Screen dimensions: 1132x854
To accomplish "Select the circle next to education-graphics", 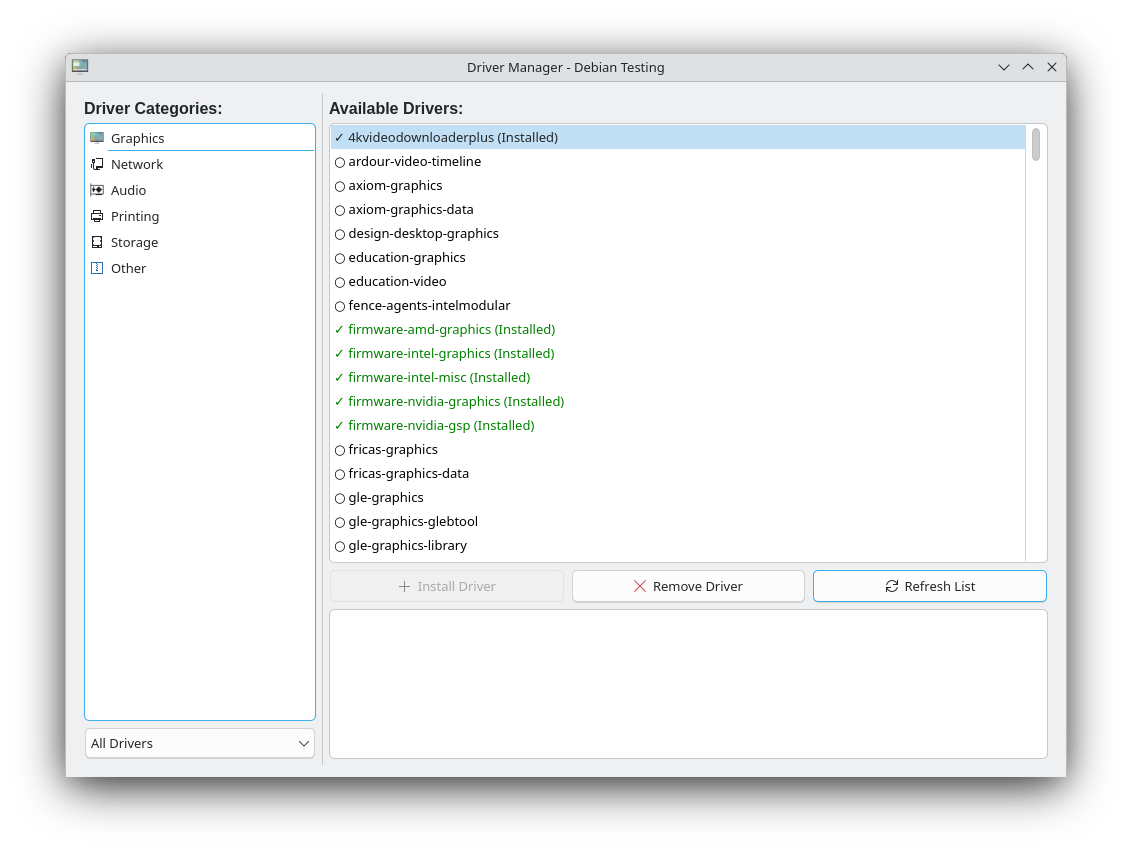I will click(340, 258).
